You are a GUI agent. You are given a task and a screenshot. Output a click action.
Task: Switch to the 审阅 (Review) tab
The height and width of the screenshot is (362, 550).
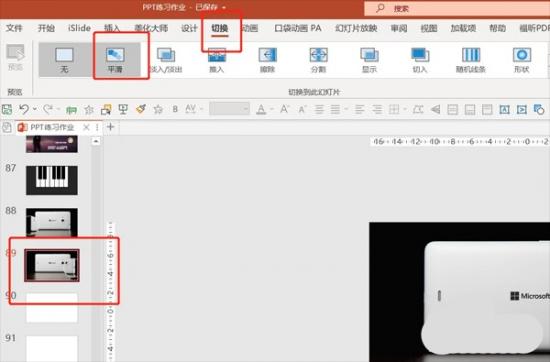(399, 28)
